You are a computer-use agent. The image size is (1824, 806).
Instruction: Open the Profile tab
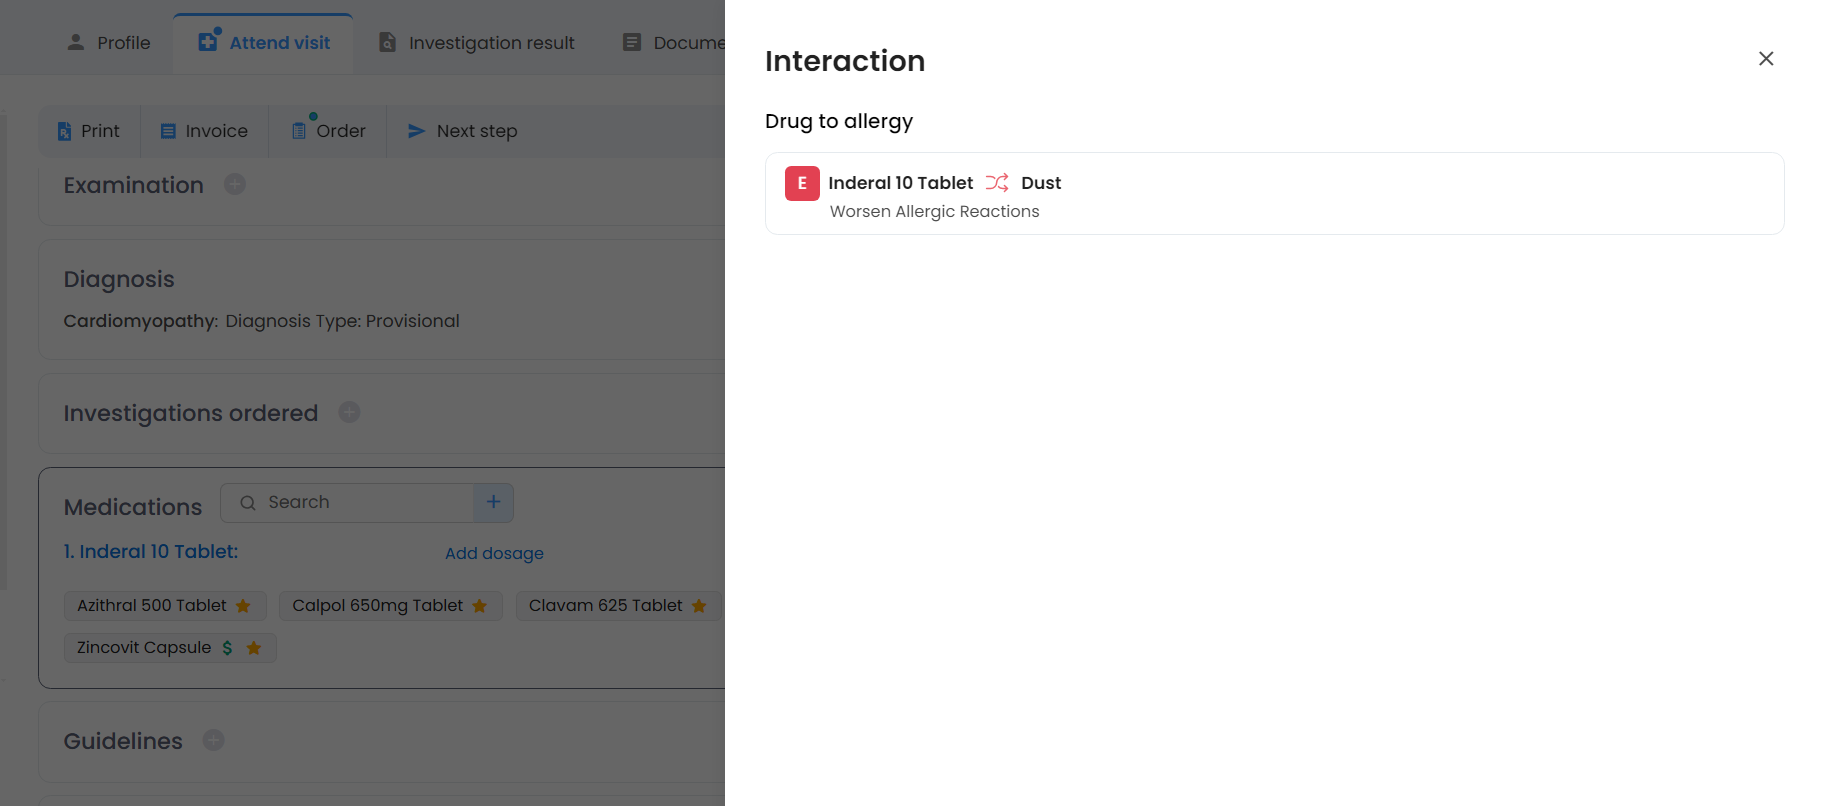pos(108,43)
